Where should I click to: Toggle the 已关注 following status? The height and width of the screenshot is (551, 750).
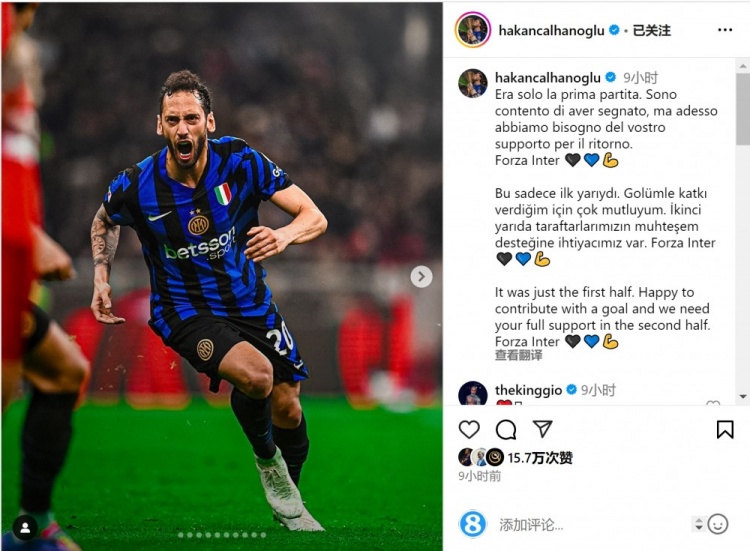tap(651, 31)
